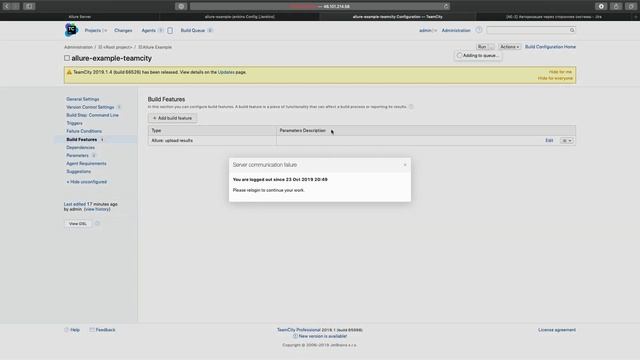
Task: Click the View DSL button
Action: coord(78,224)
